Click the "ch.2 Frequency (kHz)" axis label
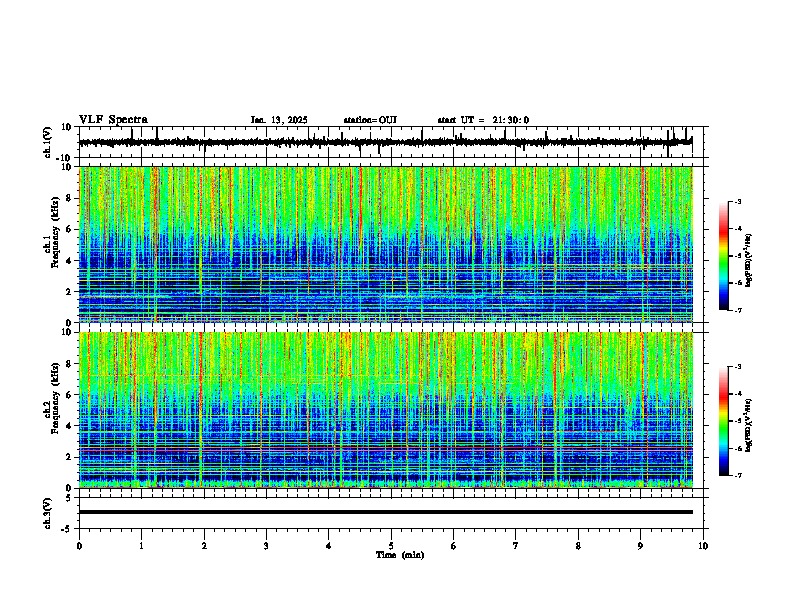The height and width of the screenshot is (612, 792). 51,397
